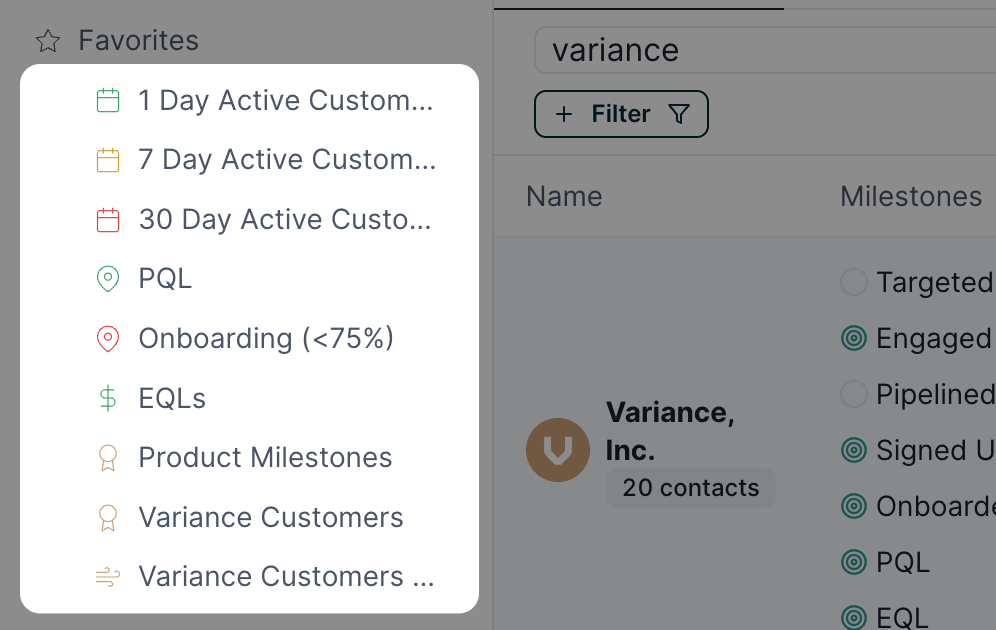Click orange calendar icon for 7 Day Active
This screenshot has height=630, width=996.
click(x=108, y=160)
